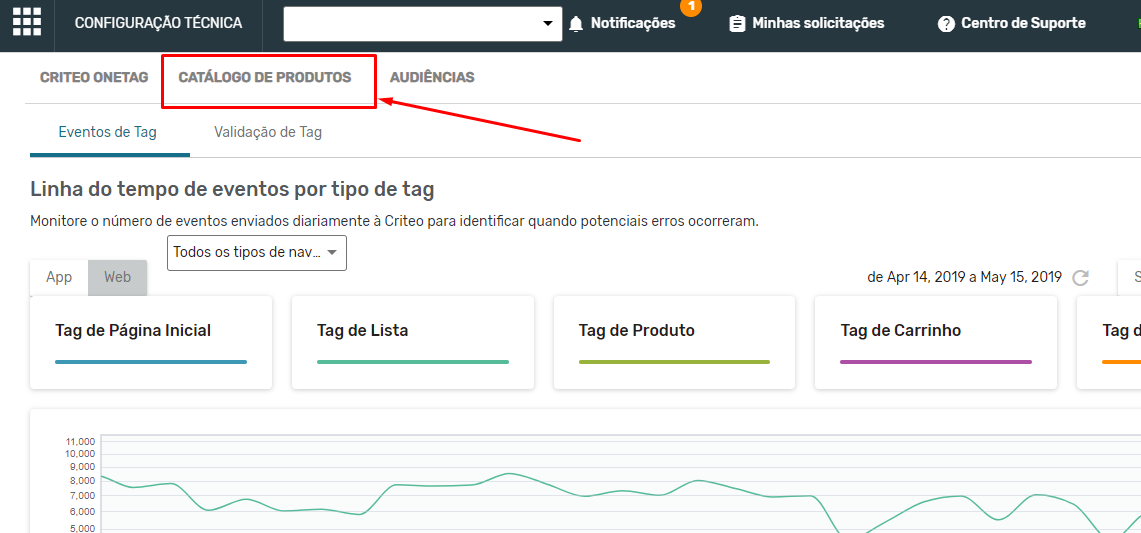1141x533 pixels.
Task: Expand 'Todos os tipos de nav...' dropdown
Action: click(257, 253)
